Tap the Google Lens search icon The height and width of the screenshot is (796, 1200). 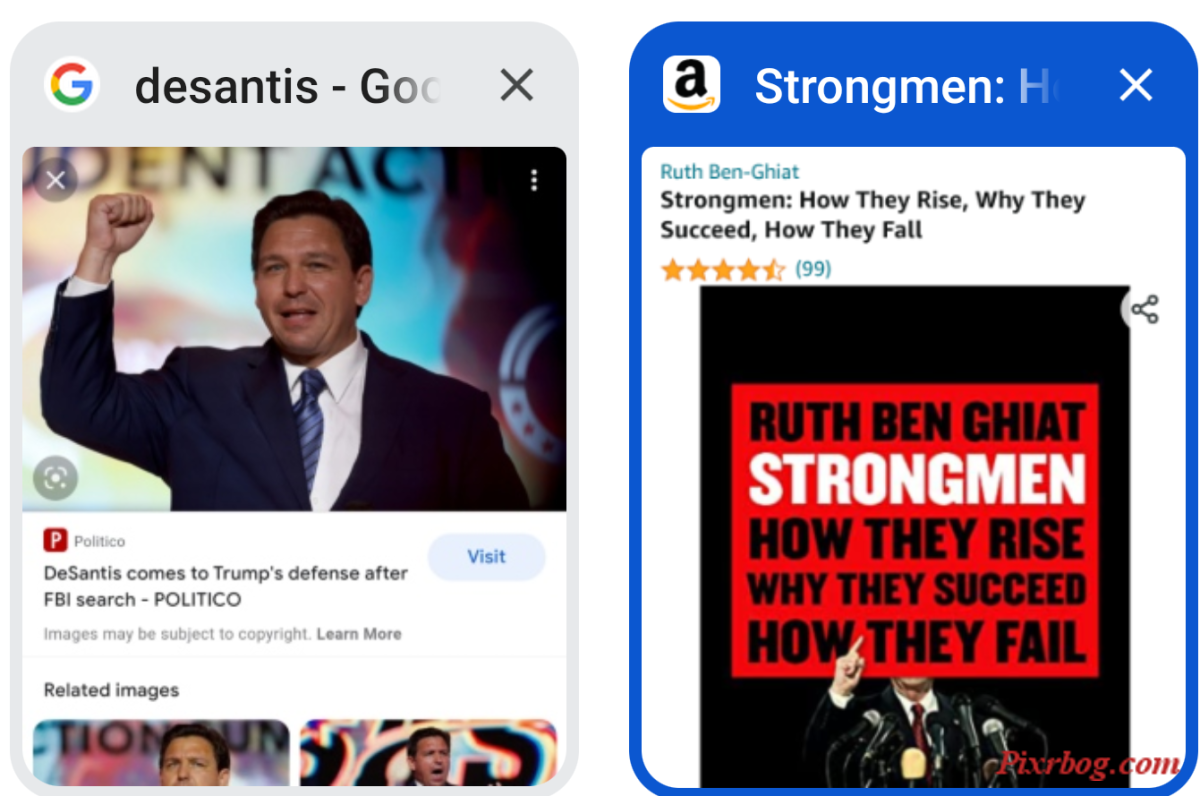[x=55, y=478]
